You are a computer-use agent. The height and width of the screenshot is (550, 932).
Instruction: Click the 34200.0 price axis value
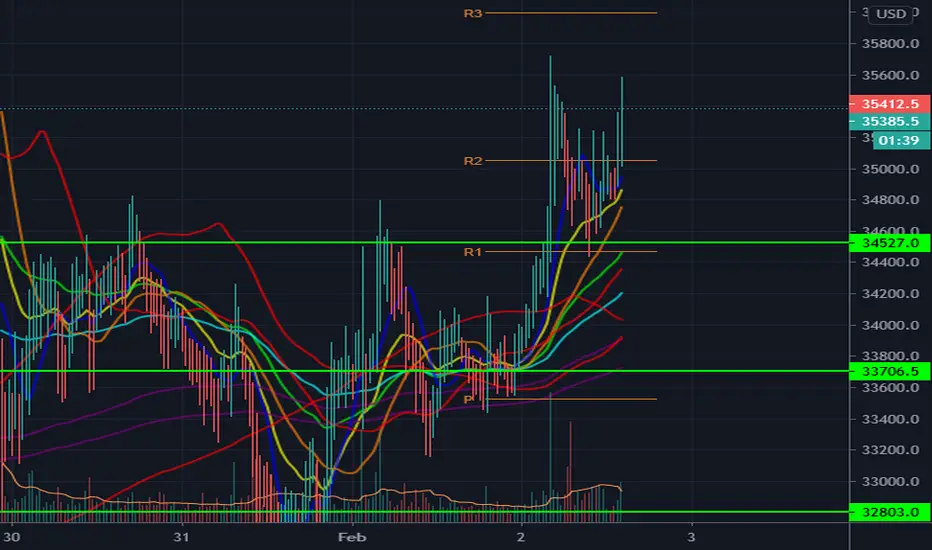[x=890, y=293]
